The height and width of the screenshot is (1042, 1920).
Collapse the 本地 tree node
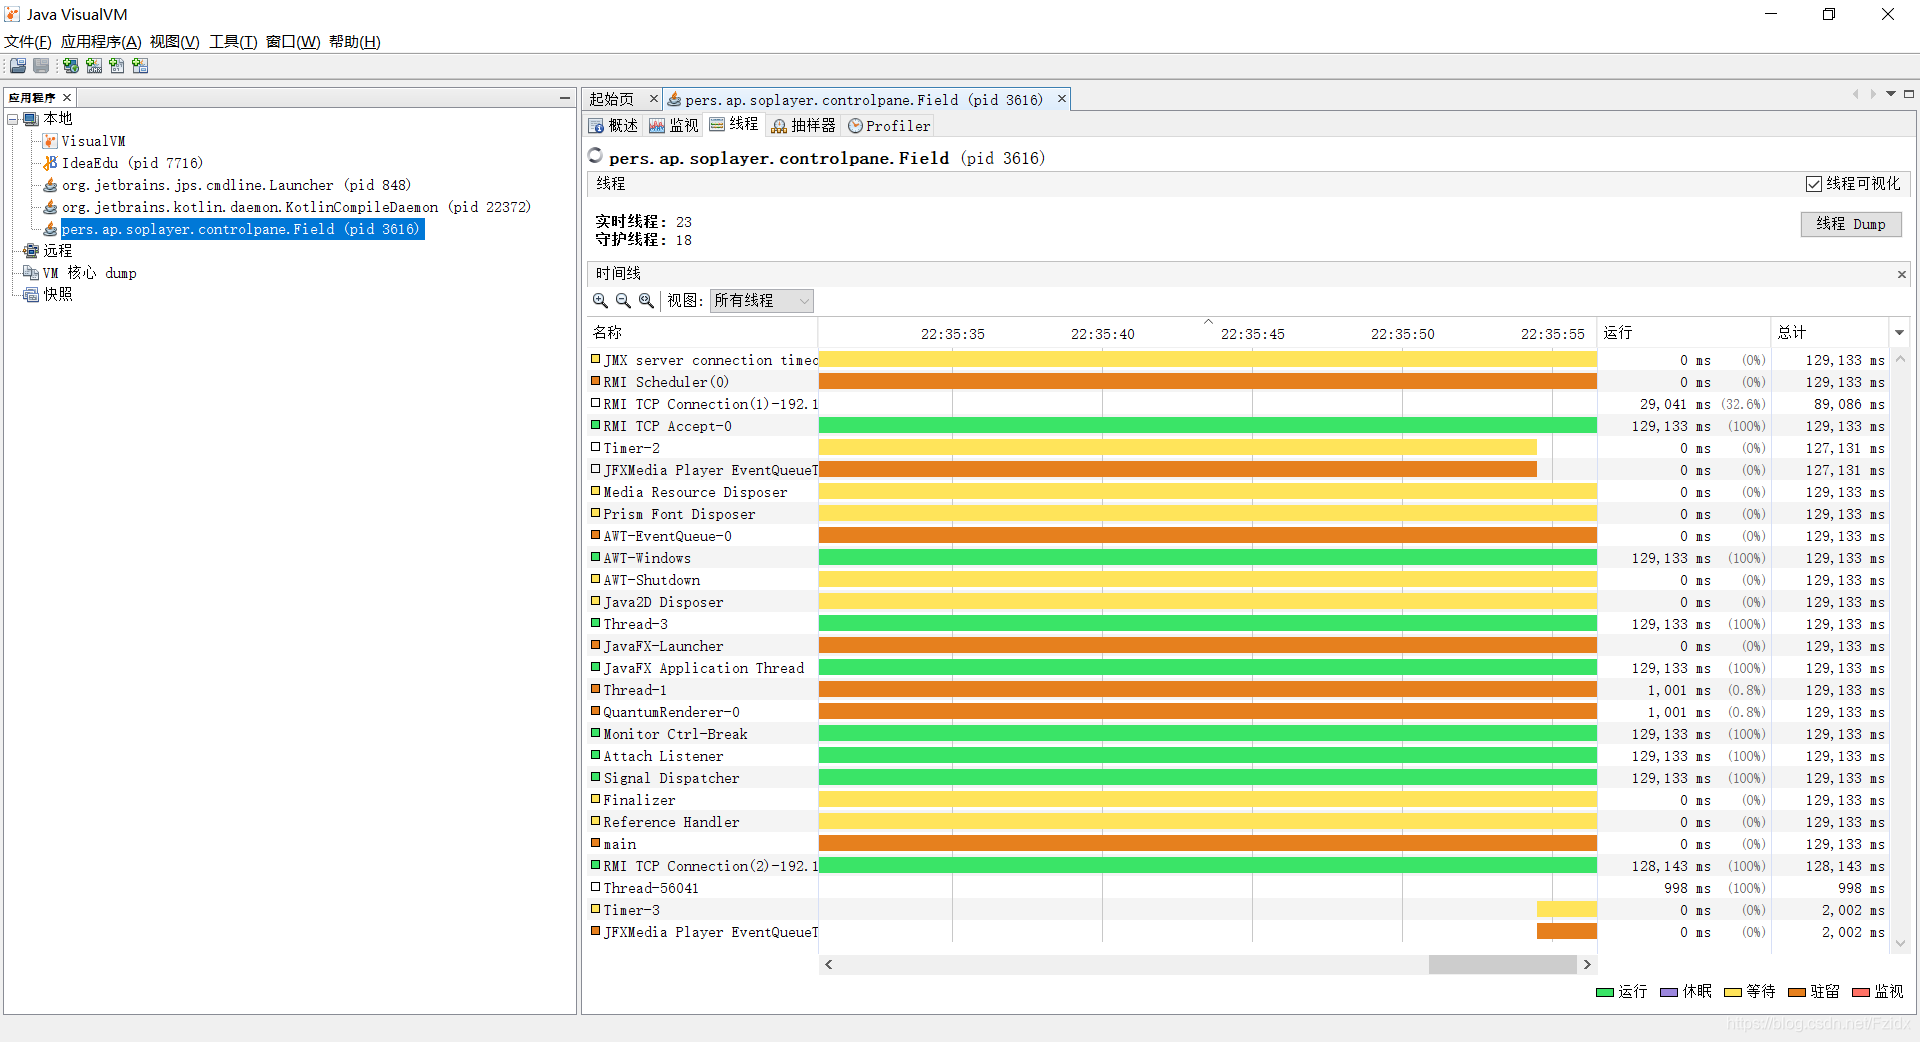(x=13, y=119)
